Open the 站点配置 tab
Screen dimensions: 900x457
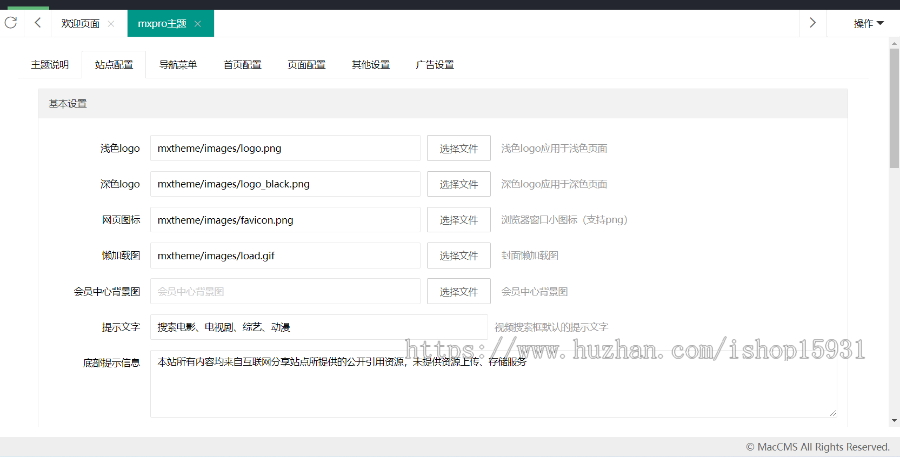click(114, 64)
